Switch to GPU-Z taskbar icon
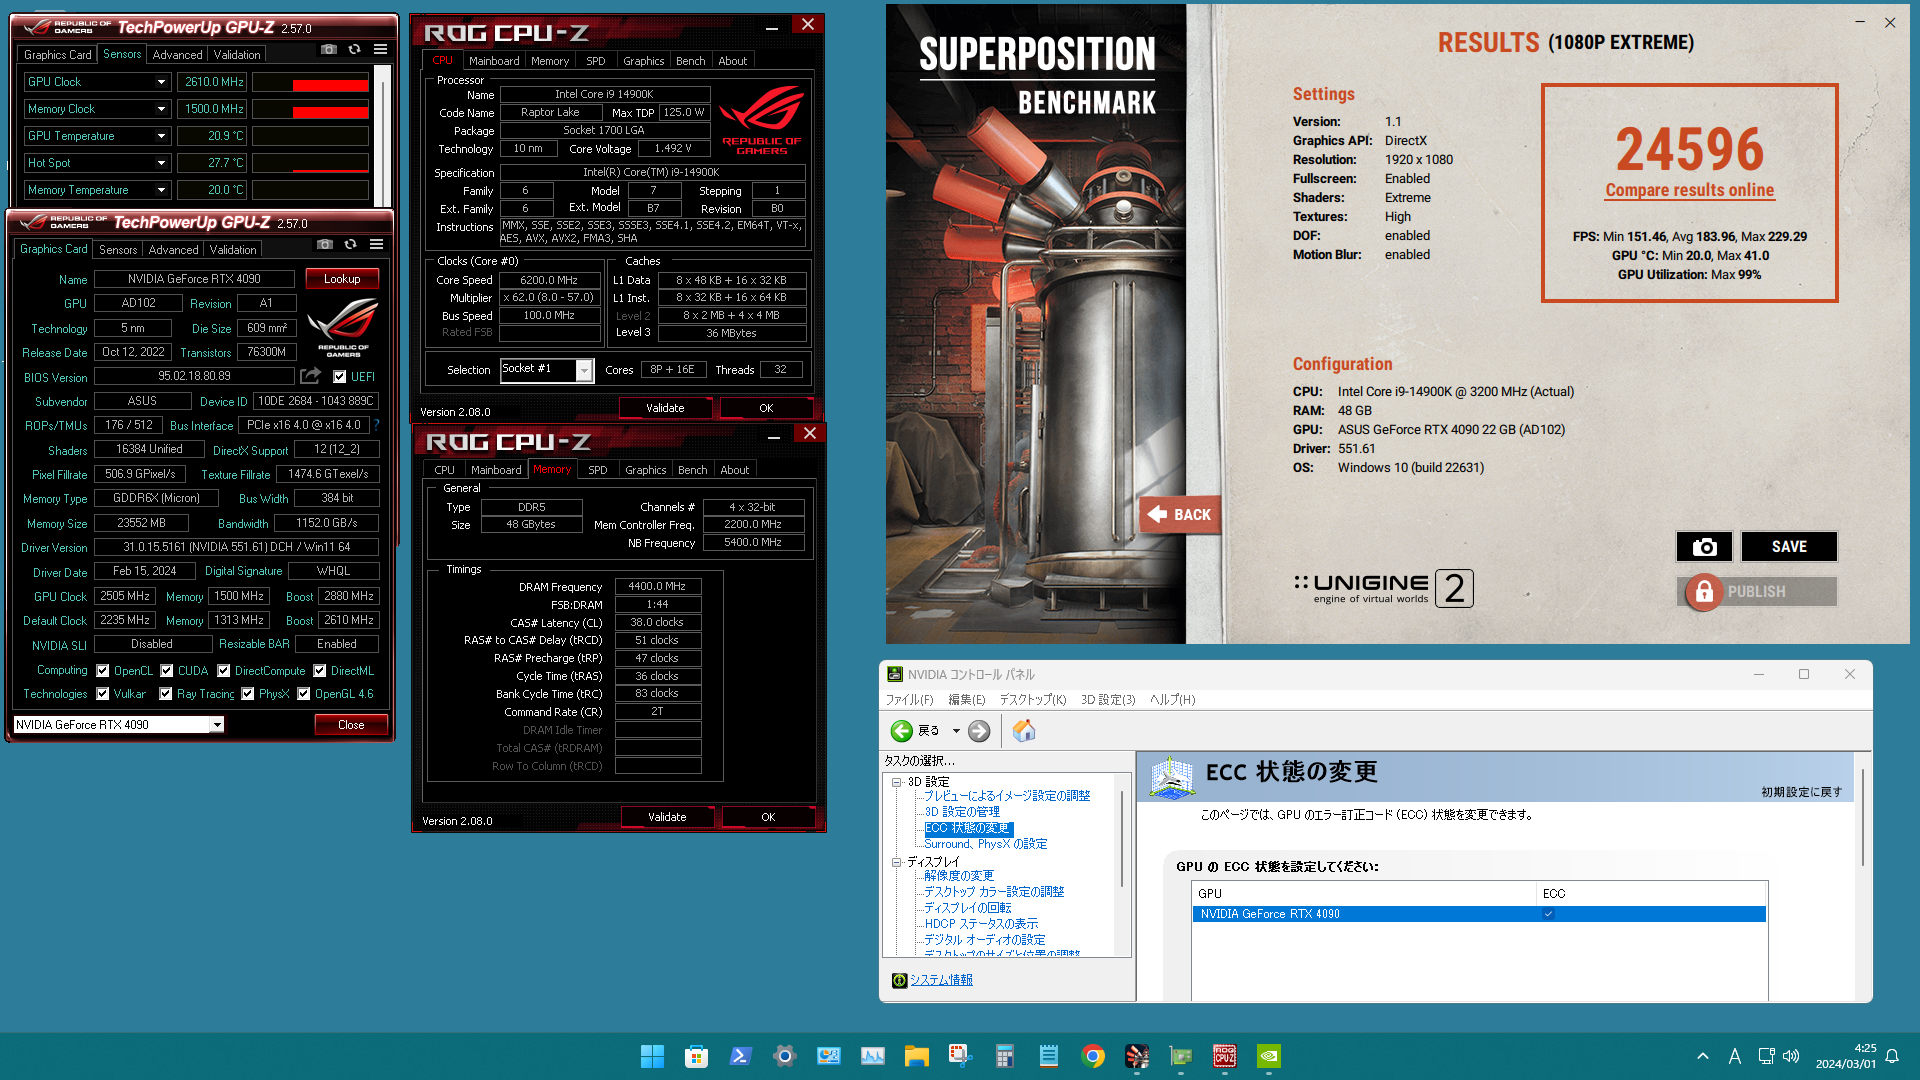 (1180, 1056)
